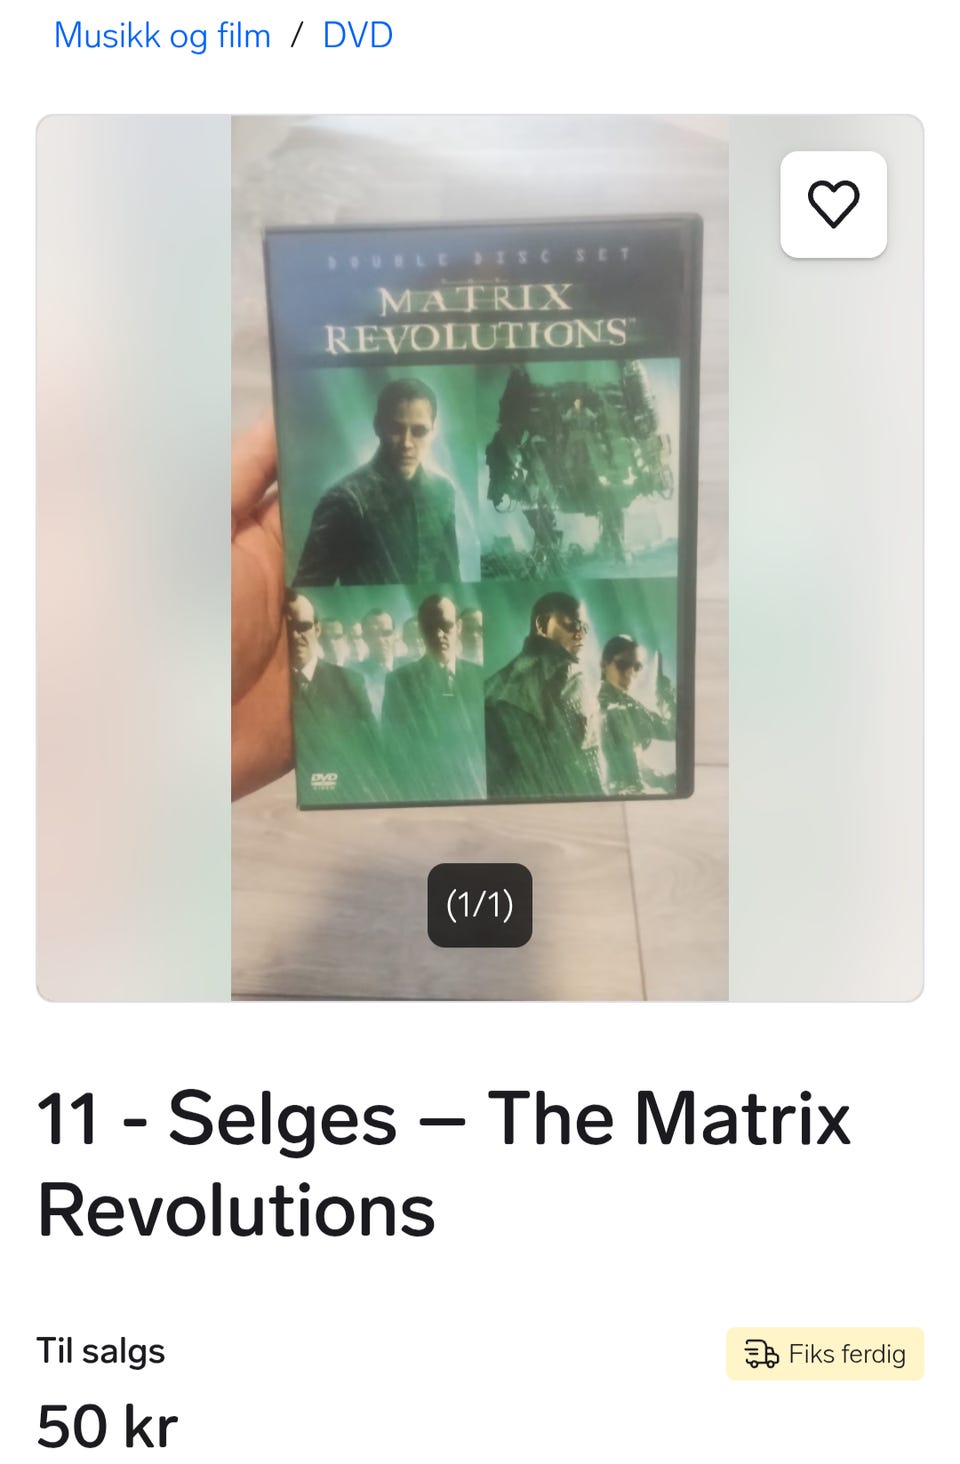960x1464 pixels.
Task: Click the Double Disc Set text on cover
Action: pyautogui.click(x=480, y=258)
